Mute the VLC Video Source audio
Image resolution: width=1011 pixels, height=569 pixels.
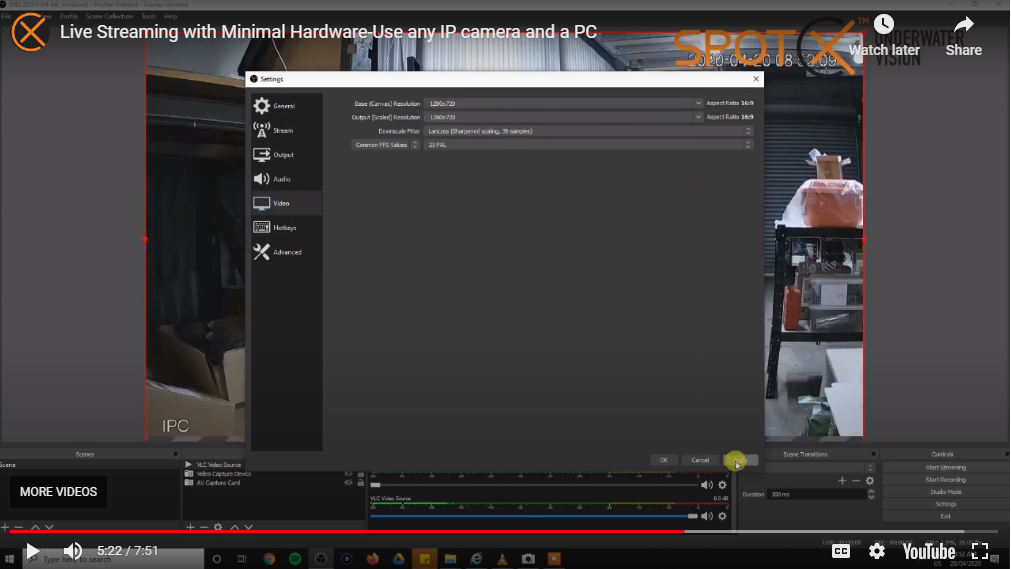(707, 516)
